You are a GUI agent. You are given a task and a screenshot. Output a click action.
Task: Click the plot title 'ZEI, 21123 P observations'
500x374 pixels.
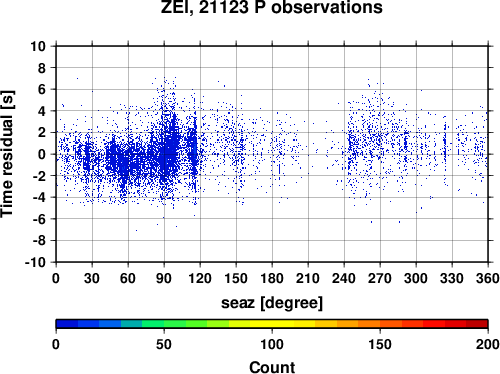pyautogui.click(x=271, y=7)
